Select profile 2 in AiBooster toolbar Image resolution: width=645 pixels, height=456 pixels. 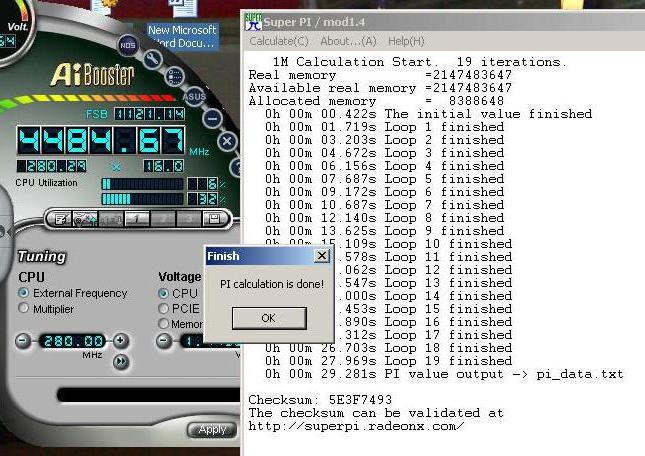[x=163, y=219]
